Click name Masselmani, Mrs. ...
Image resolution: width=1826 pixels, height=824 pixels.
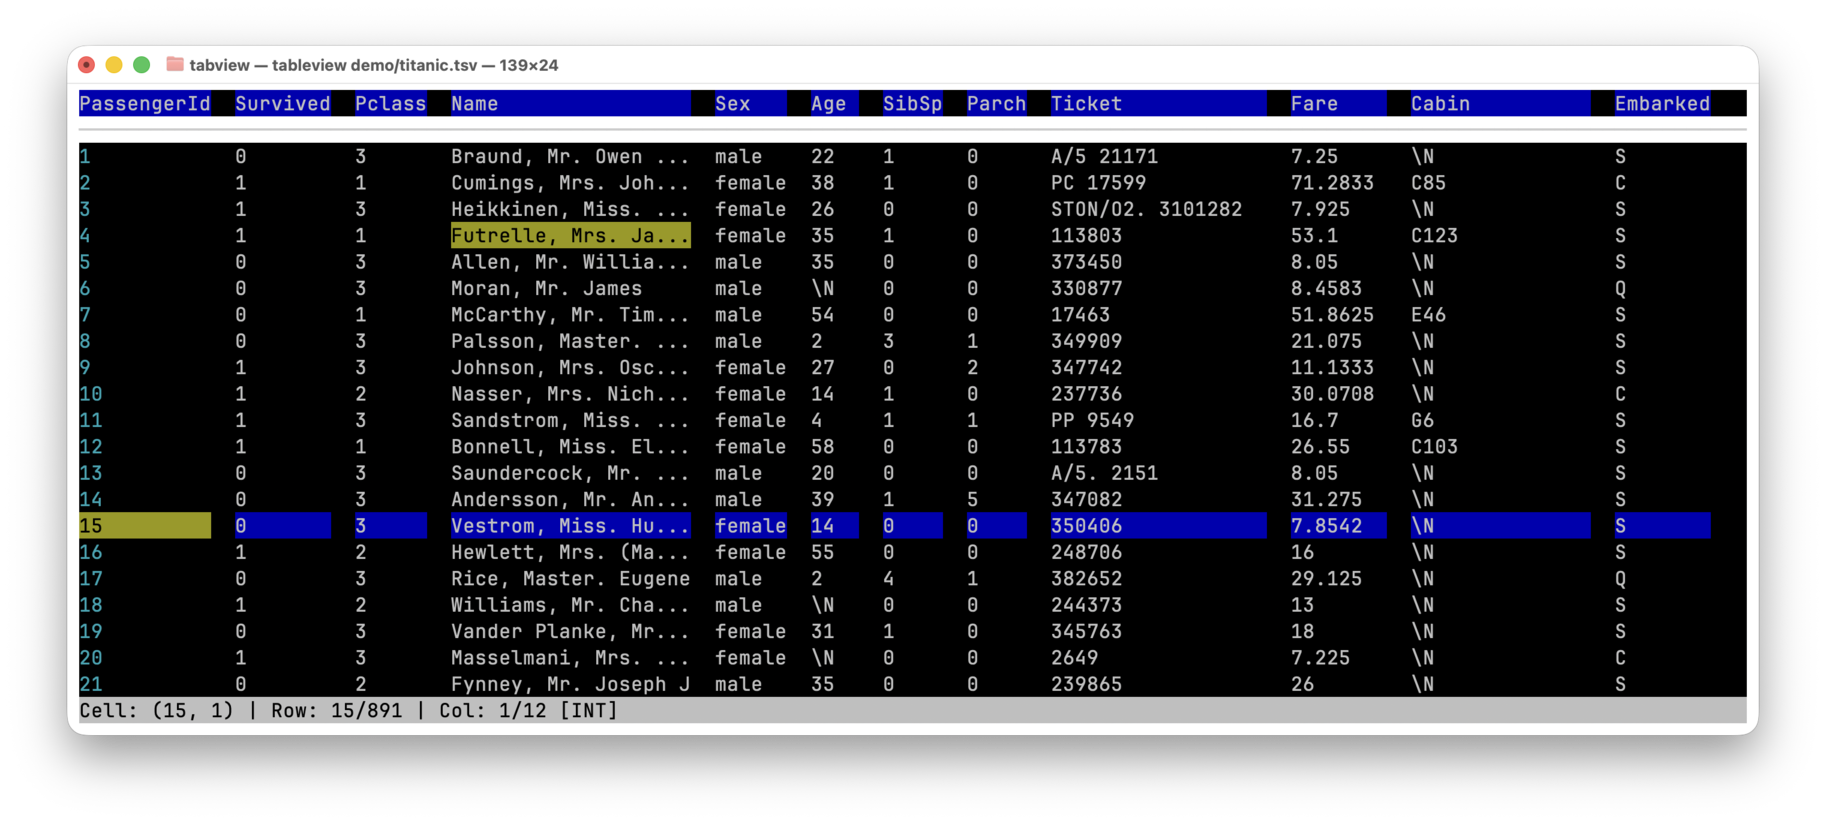click(x=570, y=658)
